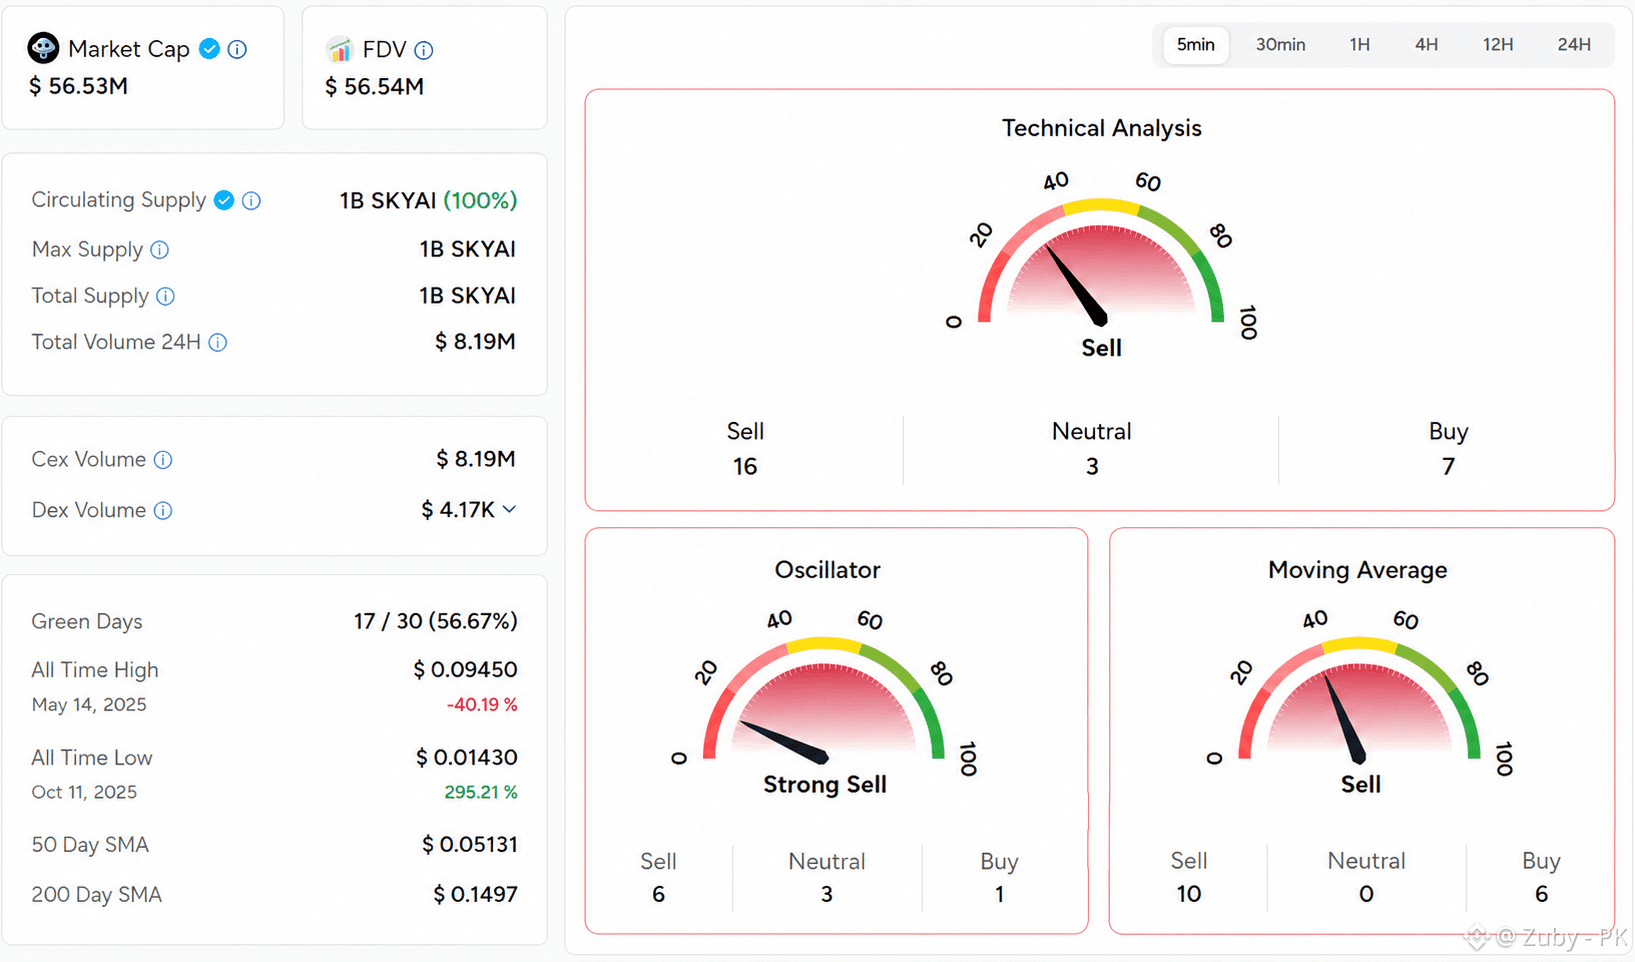Click the -40.19 % change text

[482, 705]
